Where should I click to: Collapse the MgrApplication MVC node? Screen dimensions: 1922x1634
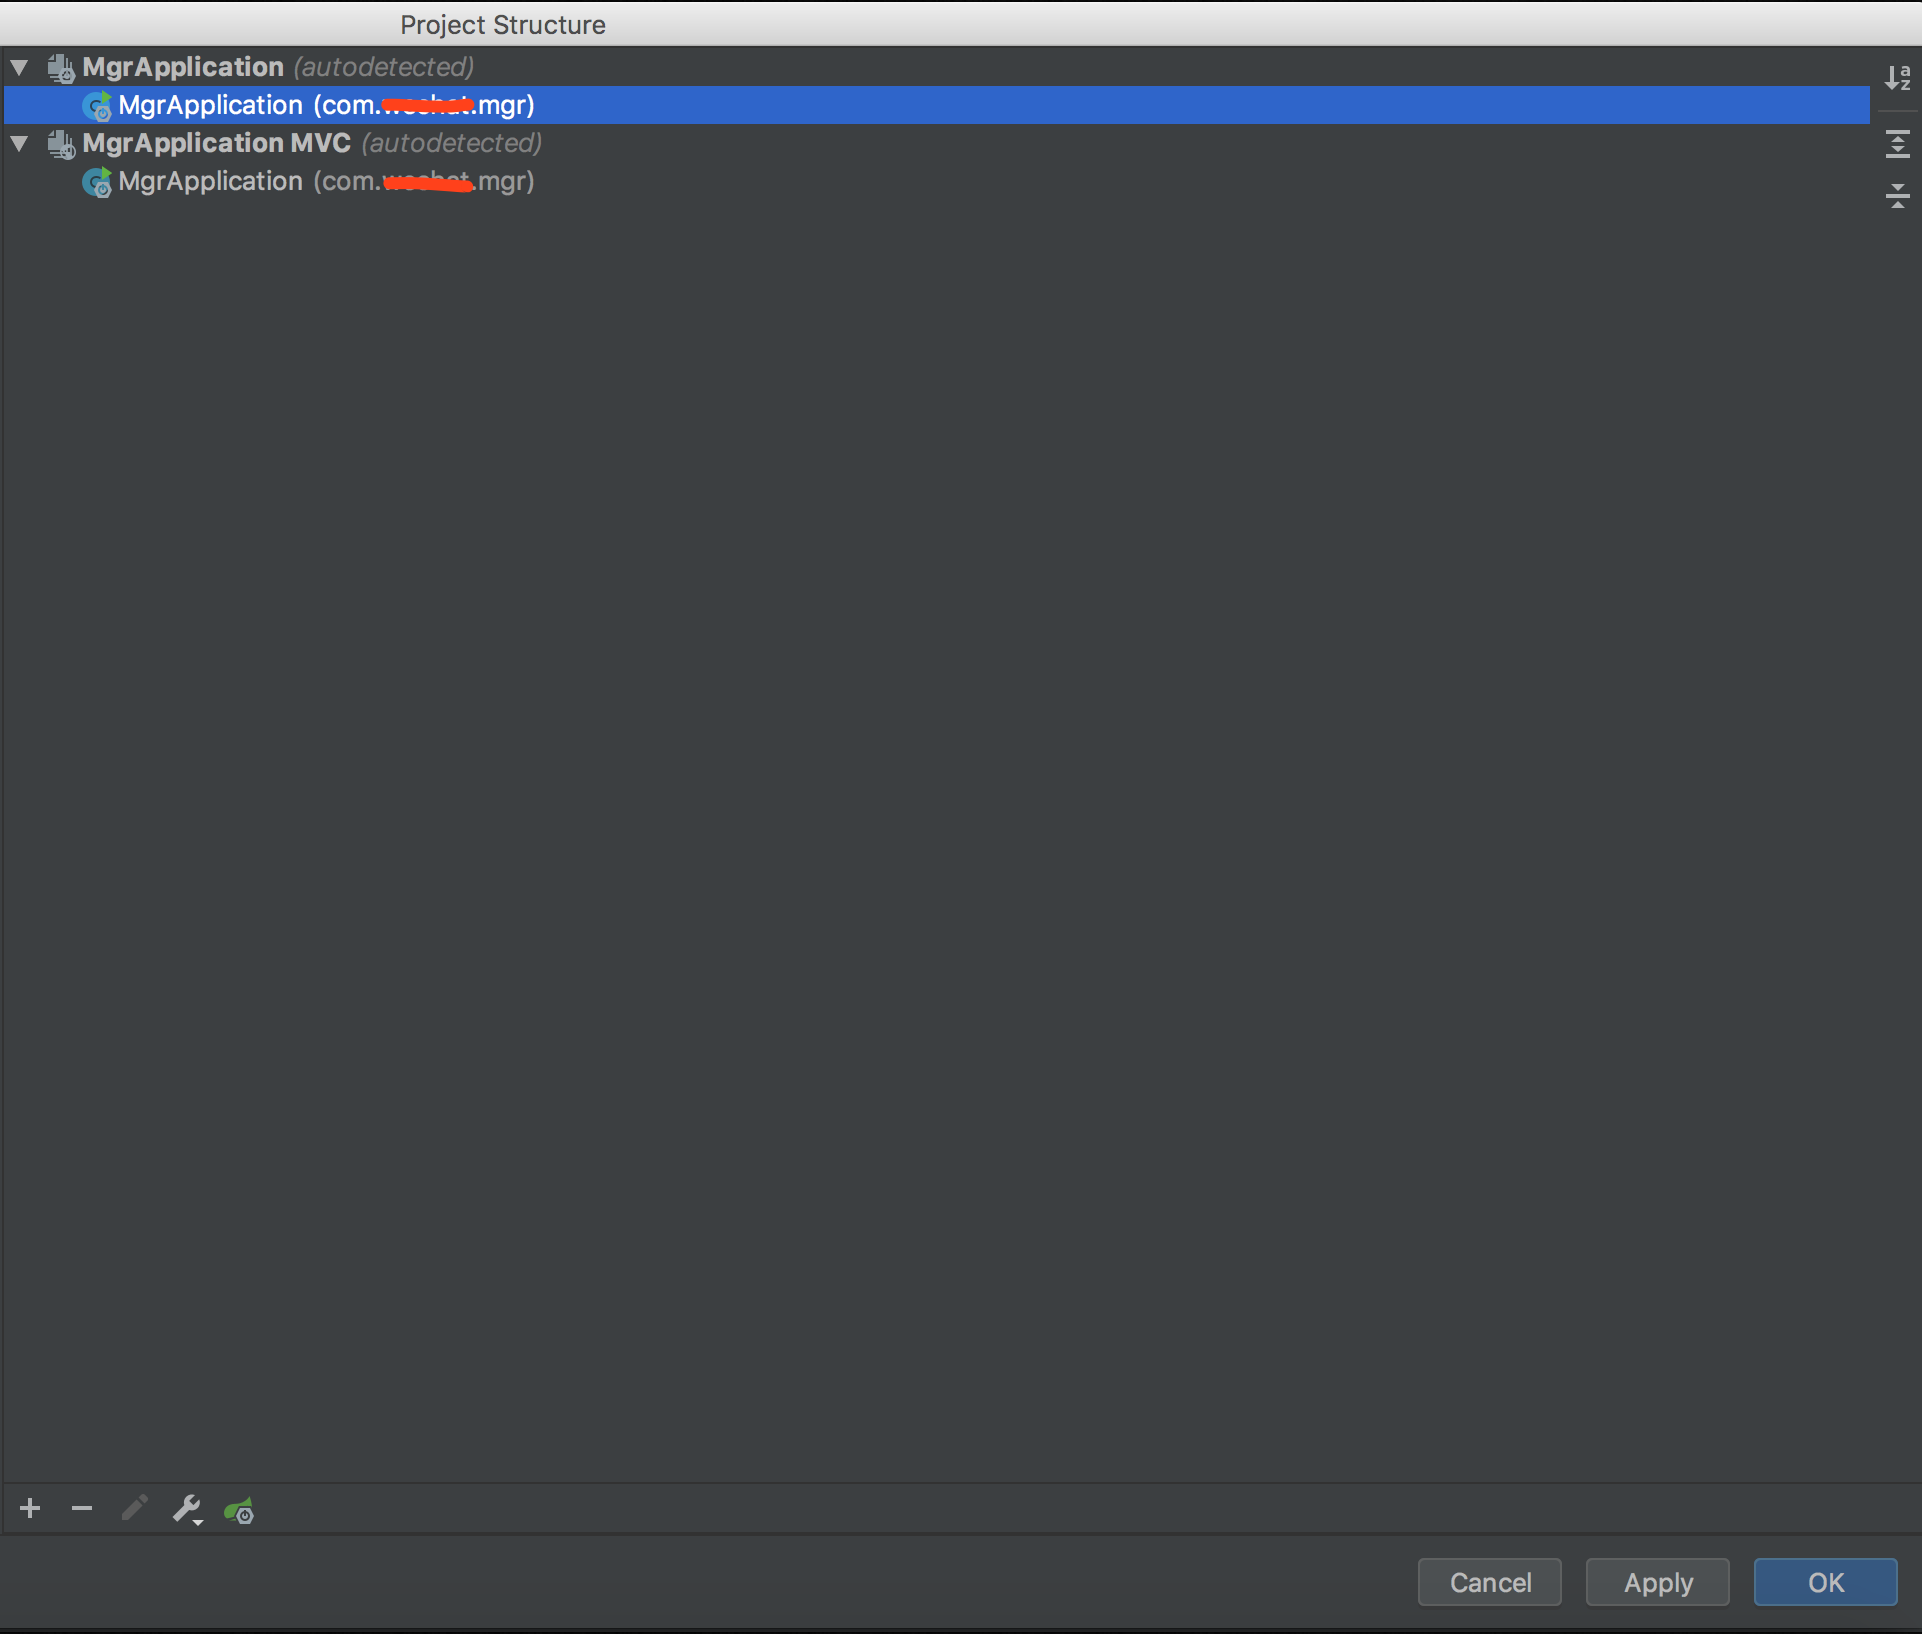click(18, 143)
